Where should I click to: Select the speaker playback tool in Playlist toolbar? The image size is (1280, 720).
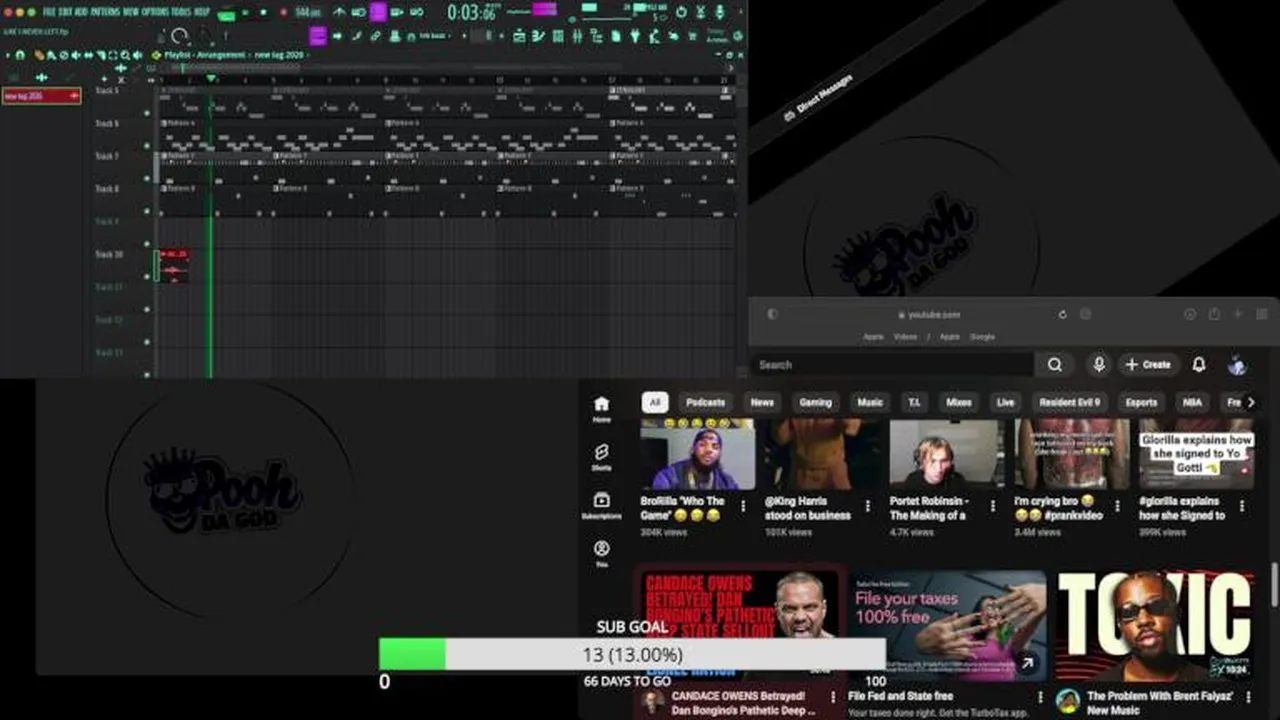(x=137, y=55)
